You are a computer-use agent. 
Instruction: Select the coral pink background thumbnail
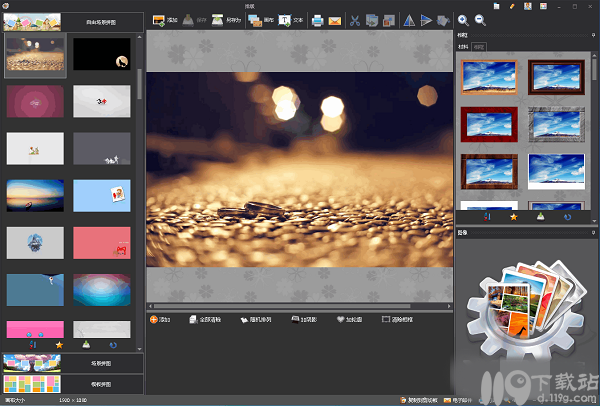pyautogui.click(x=102, y=243)
